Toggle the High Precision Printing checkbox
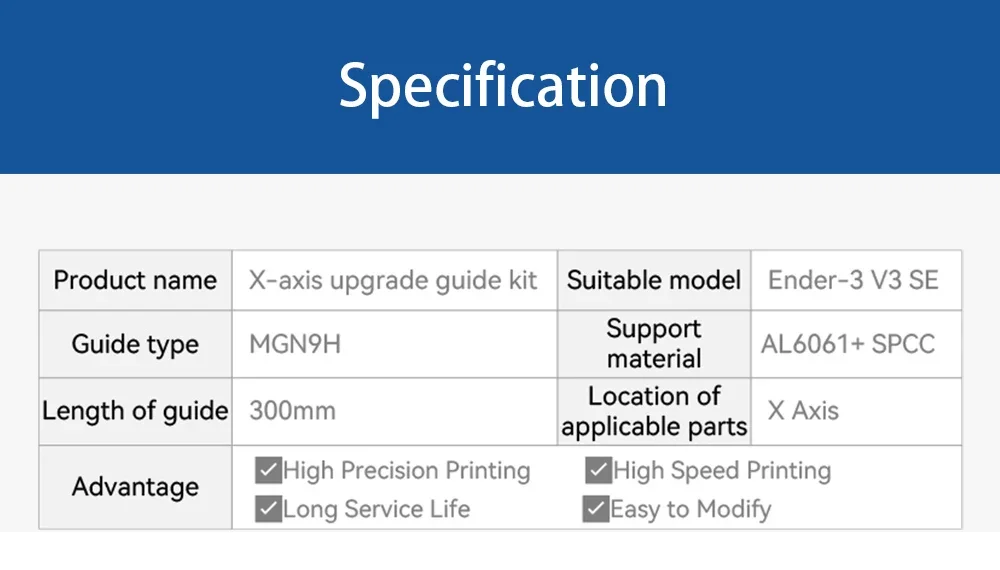1000x570 pixels. [x=268, y=471]
